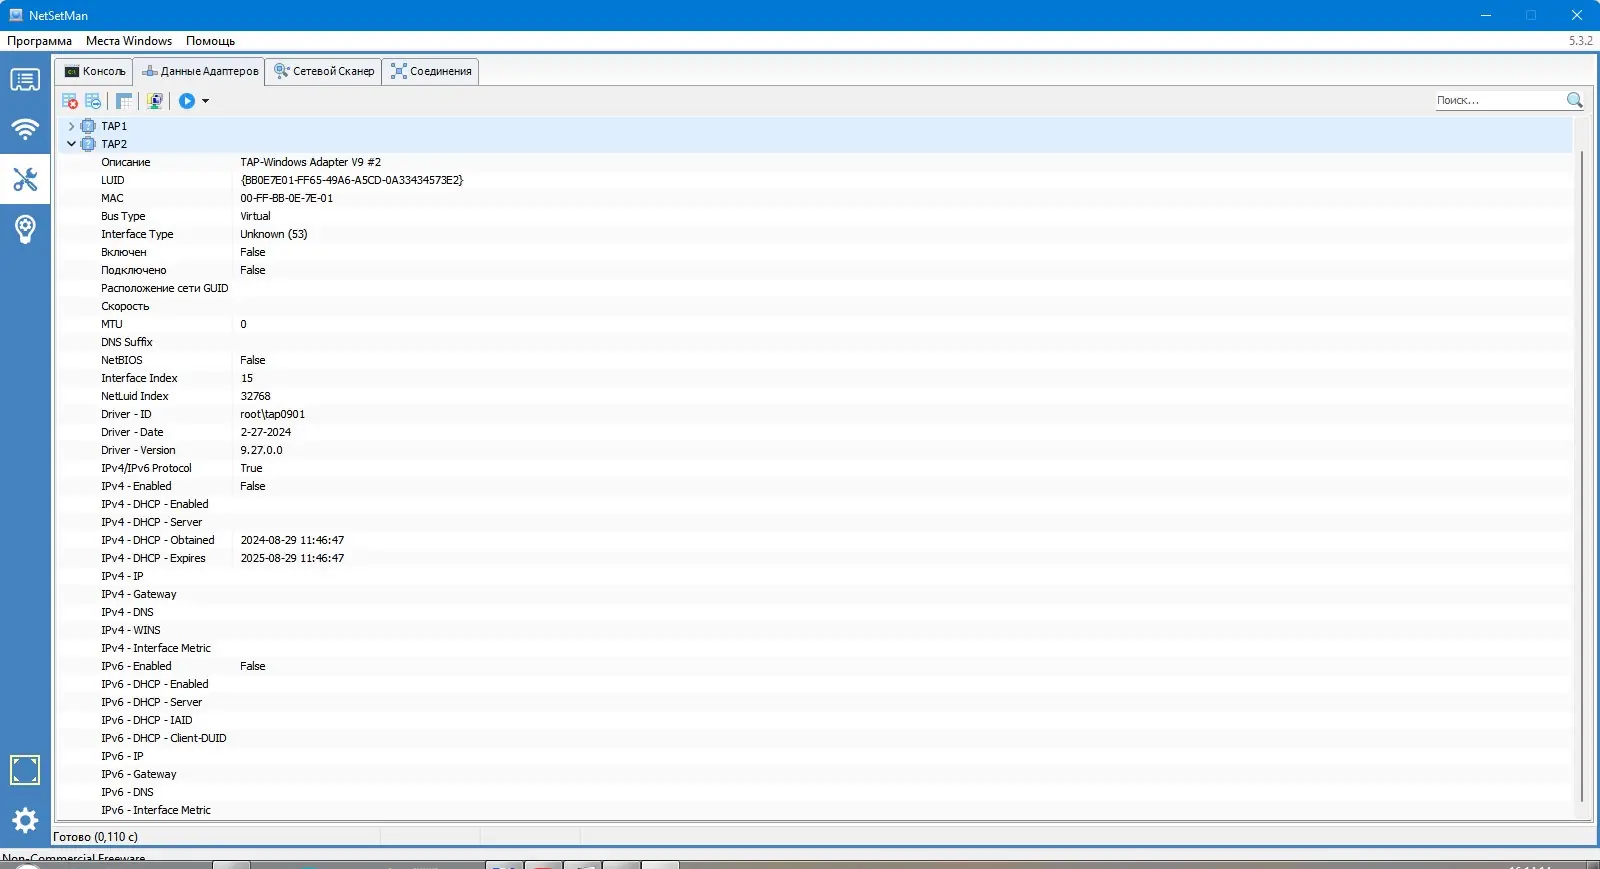1600x869 pixels.
Task: Select the Описание property row
Action: [x=815, y=162]
